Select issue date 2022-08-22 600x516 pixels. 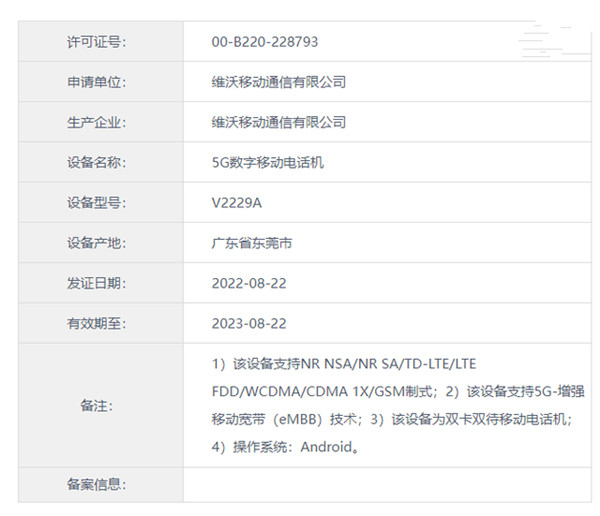[x=249, y=283]
